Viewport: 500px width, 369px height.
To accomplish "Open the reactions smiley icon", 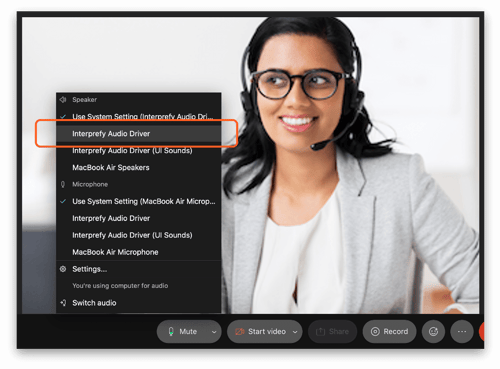I will pyautogui.click(x=433, y=331).
